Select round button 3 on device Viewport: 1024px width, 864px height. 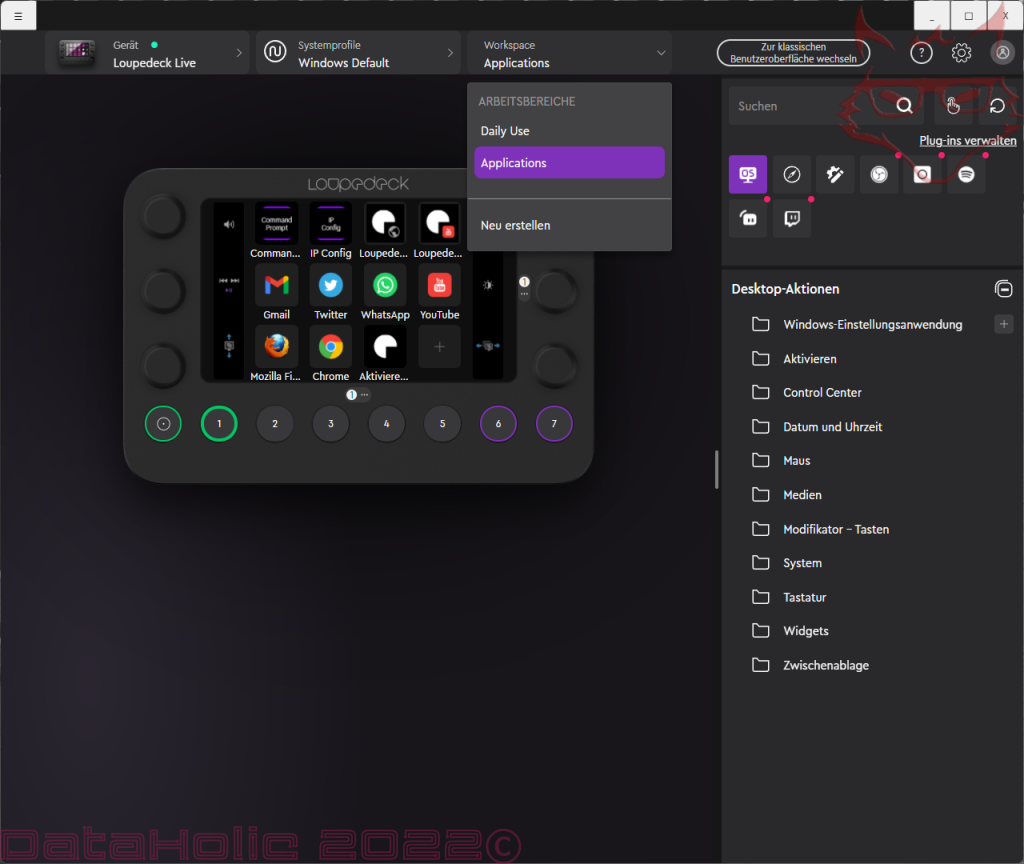click(330, 424)
